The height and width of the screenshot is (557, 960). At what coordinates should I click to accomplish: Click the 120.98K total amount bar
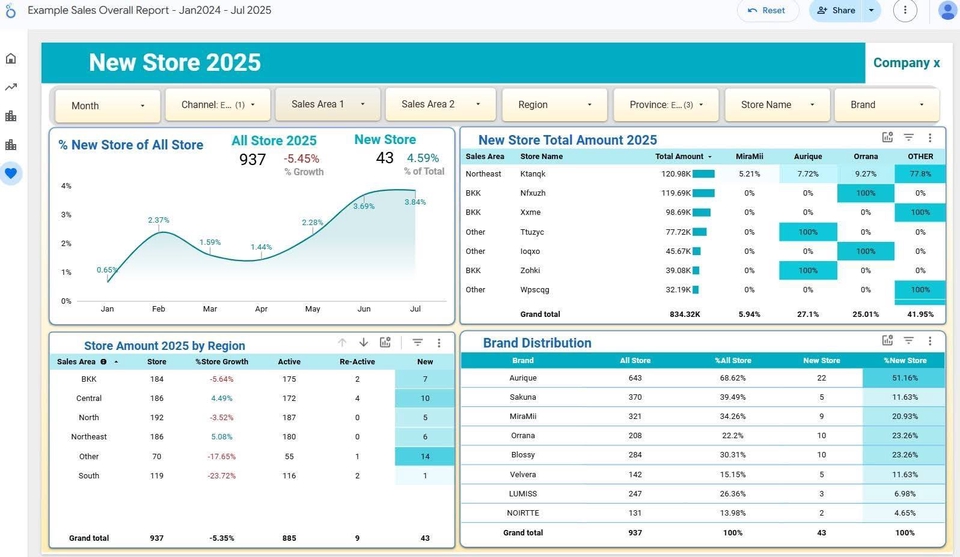(x=703, y=174)
